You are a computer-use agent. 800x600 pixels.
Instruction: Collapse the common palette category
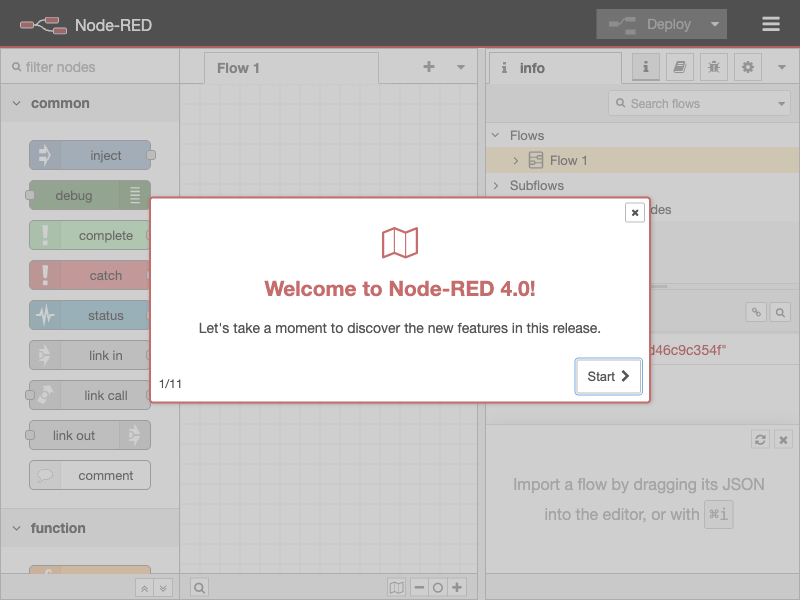(90, 104)
